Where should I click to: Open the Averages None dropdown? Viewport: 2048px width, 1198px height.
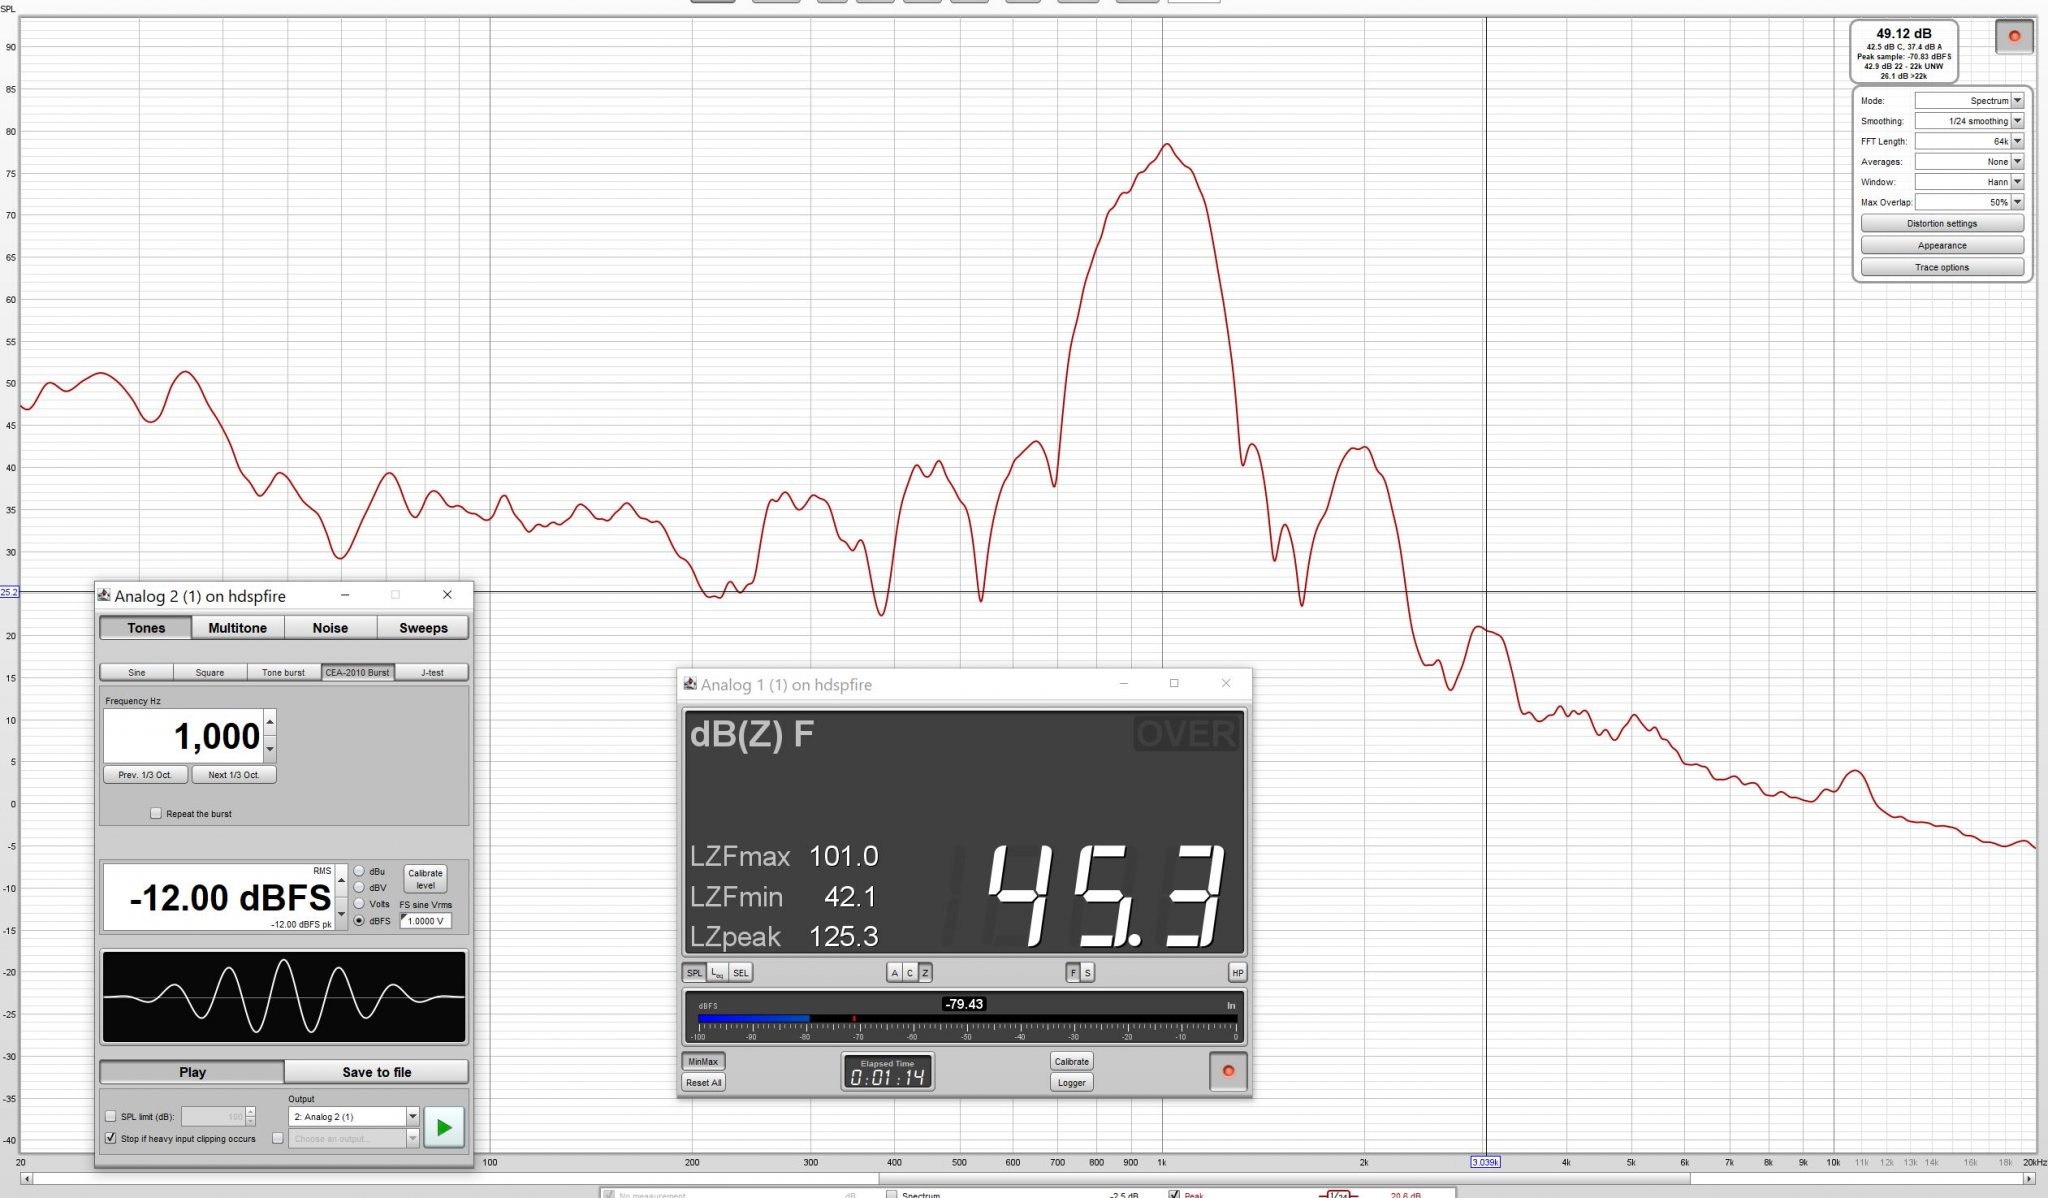point(1969,161)
